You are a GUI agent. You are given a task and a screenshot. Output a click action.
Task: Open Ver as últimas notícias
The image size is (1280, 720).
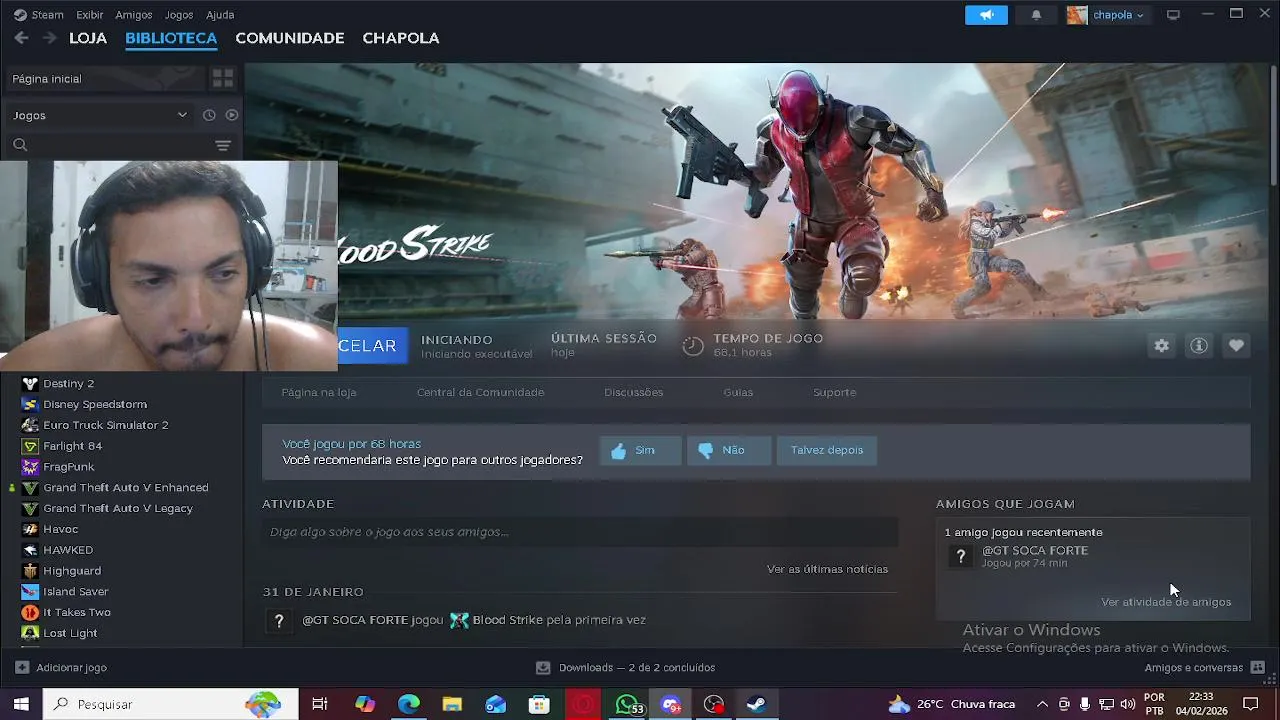click(827, 569)
